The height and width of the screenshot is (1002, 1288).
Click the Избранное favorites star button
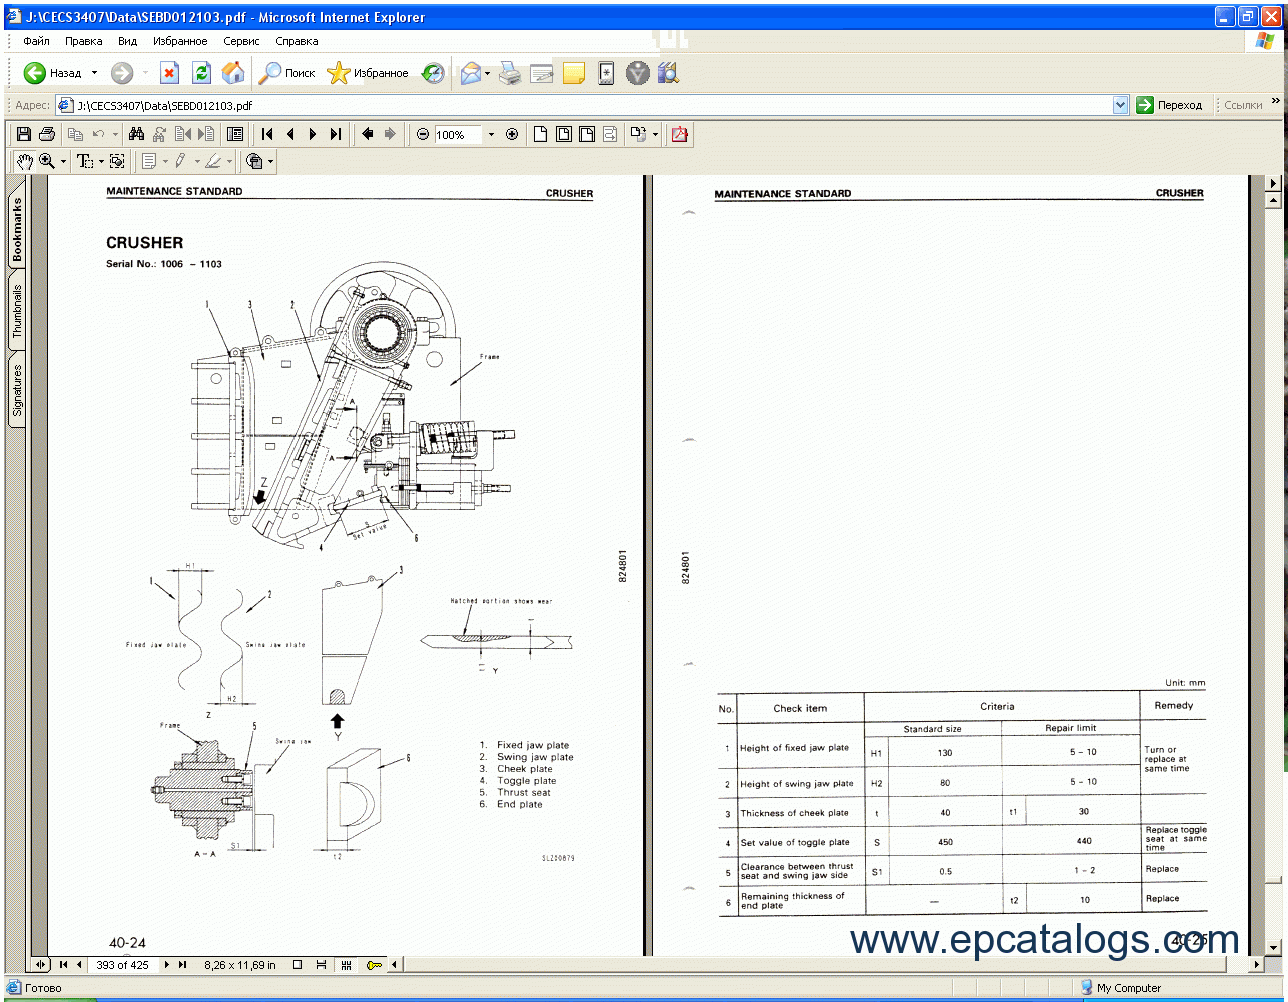click(x=369, y=73)
